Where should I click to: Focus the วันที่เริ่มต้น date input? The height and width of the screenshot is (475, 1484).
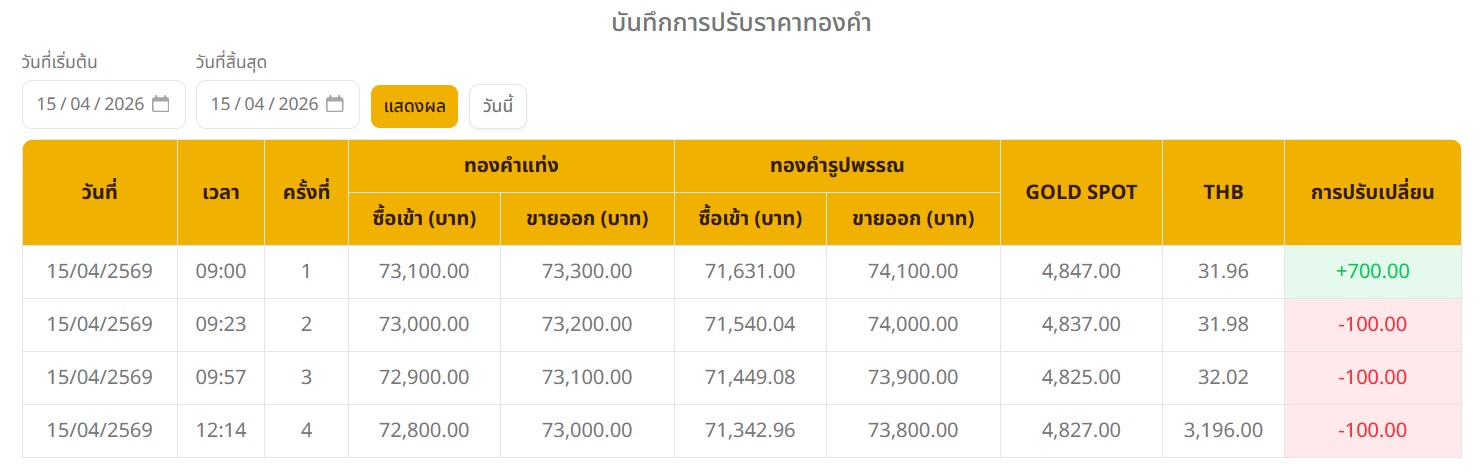point(90,104)
